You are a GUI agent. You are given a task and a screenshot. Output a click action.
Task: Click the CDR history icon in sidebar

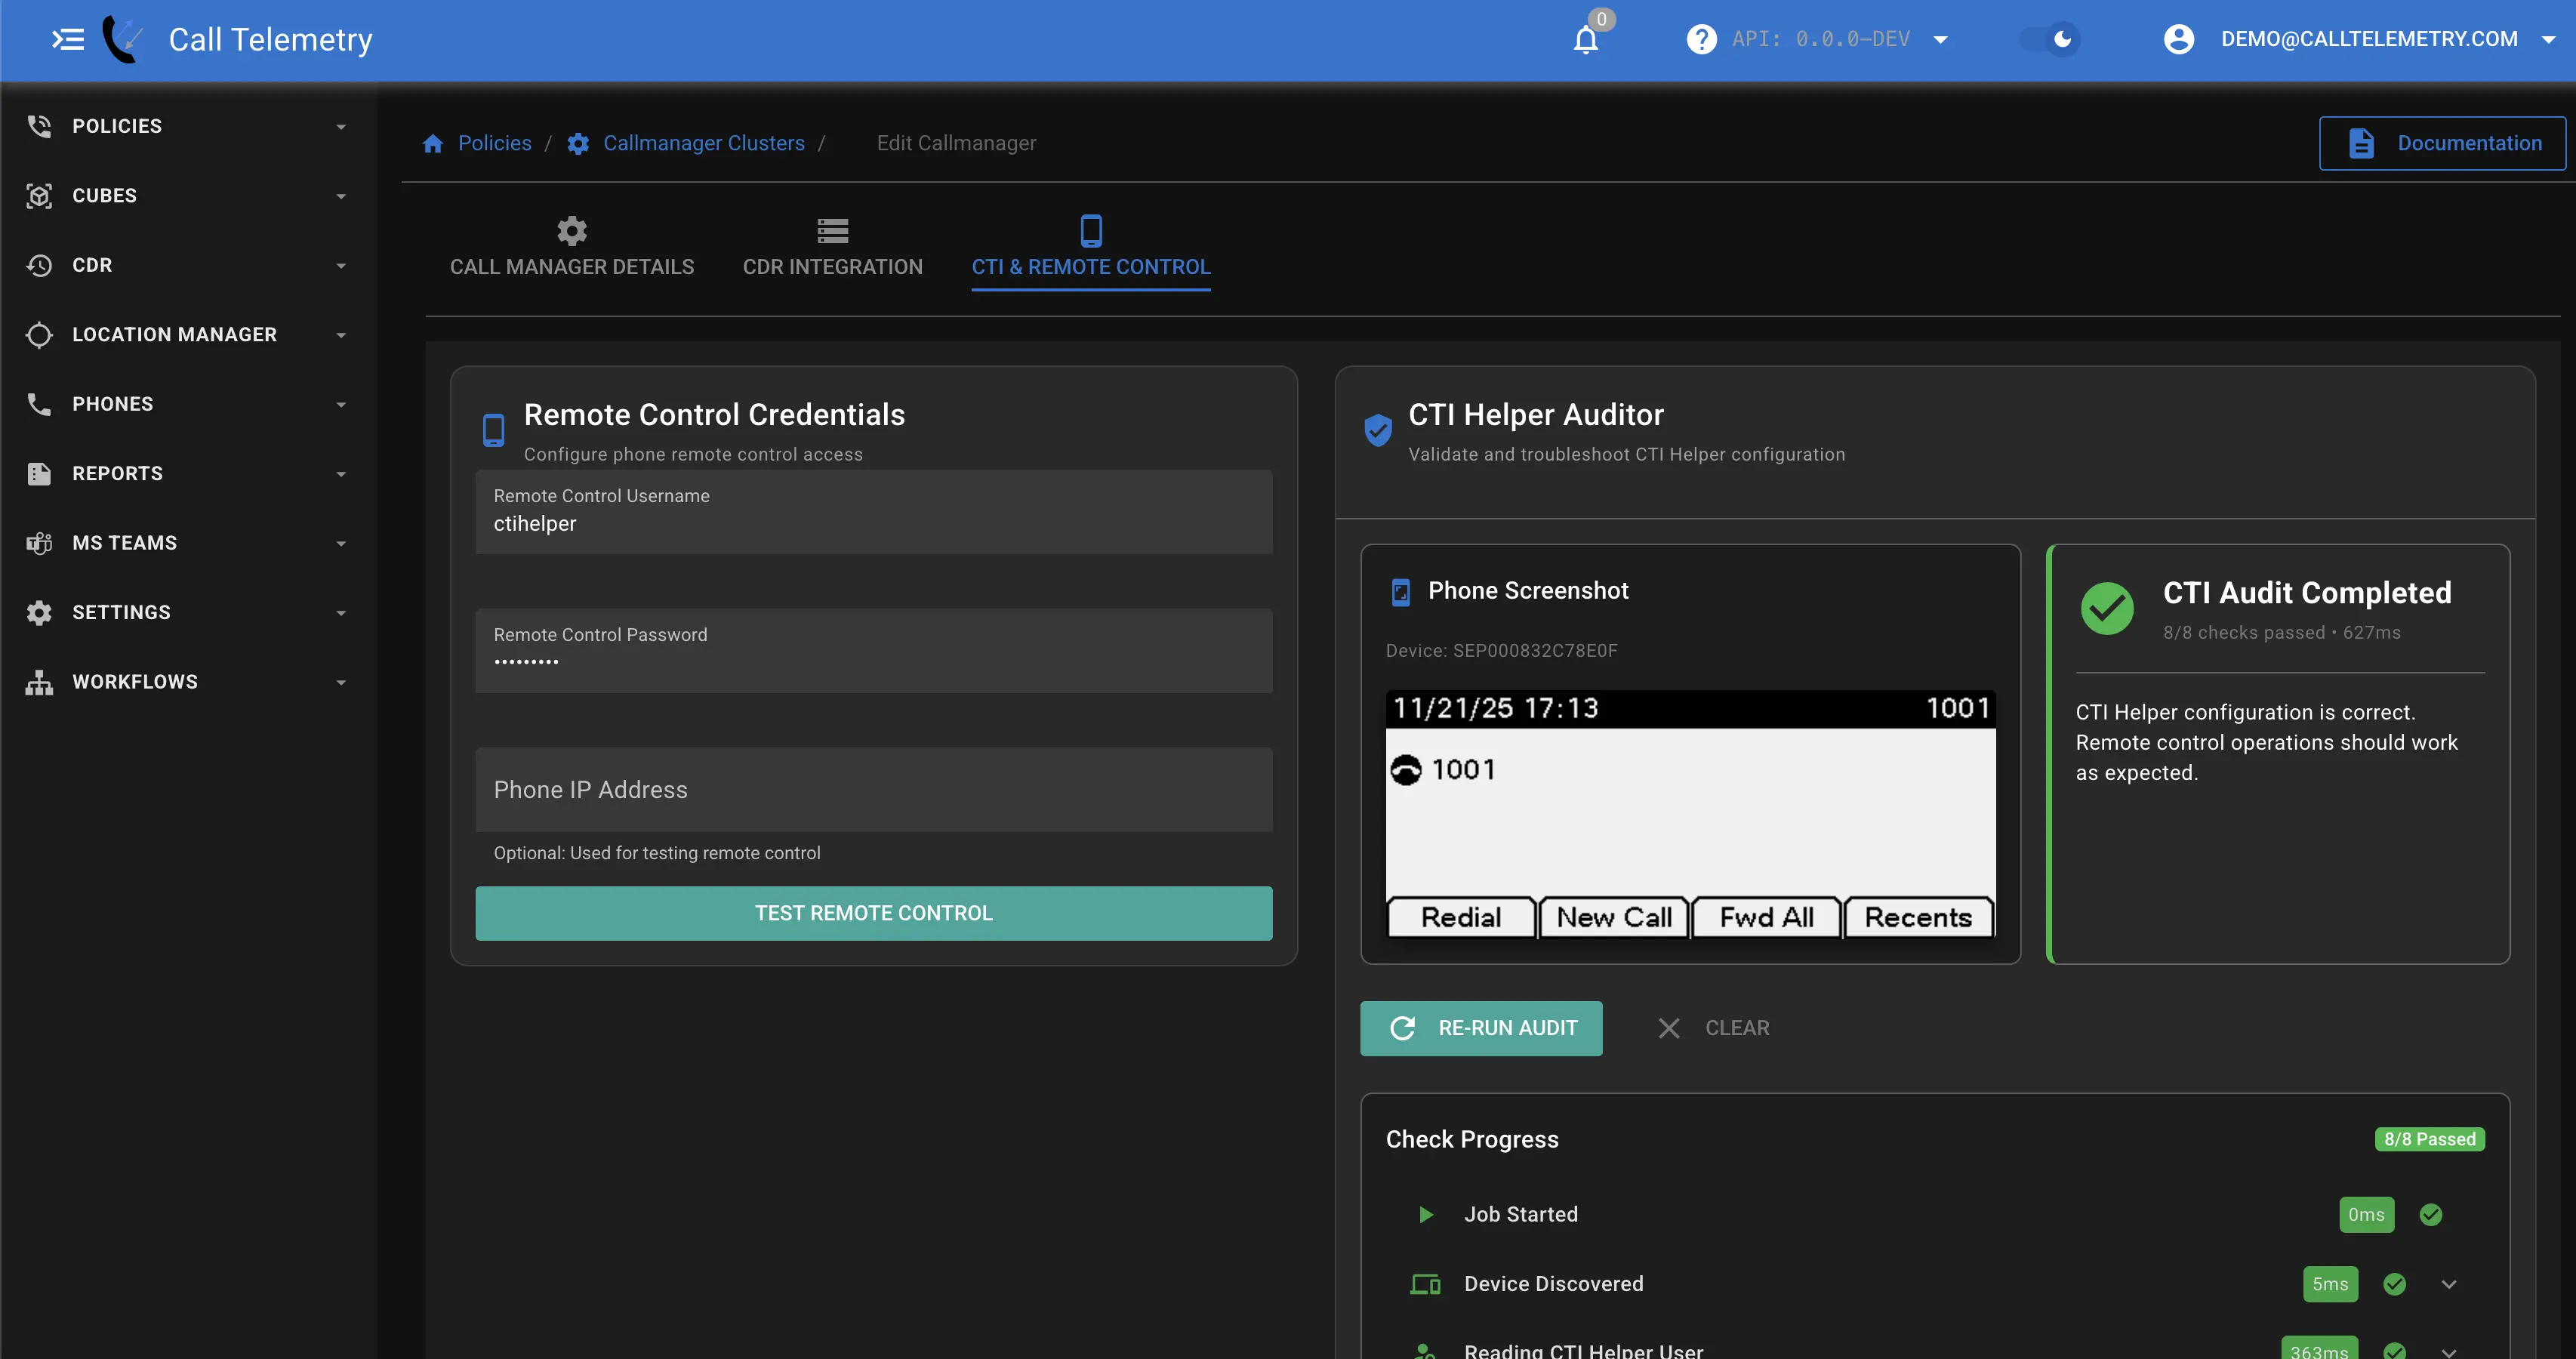coord(39,265)
